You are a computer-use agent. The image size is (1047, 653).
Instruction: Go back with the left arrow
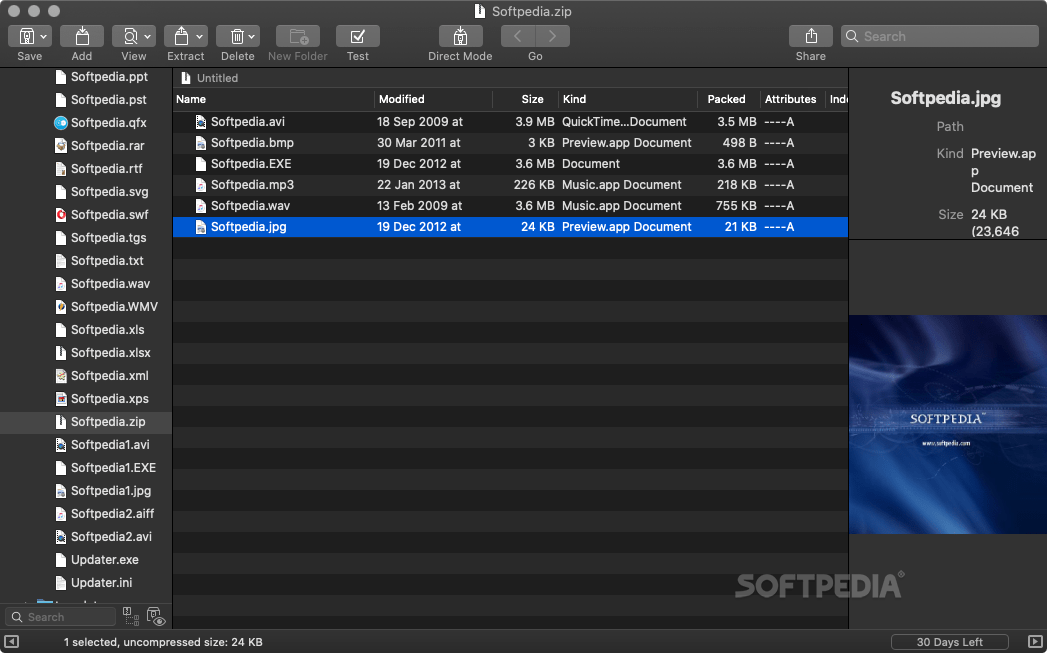(517, 36)
